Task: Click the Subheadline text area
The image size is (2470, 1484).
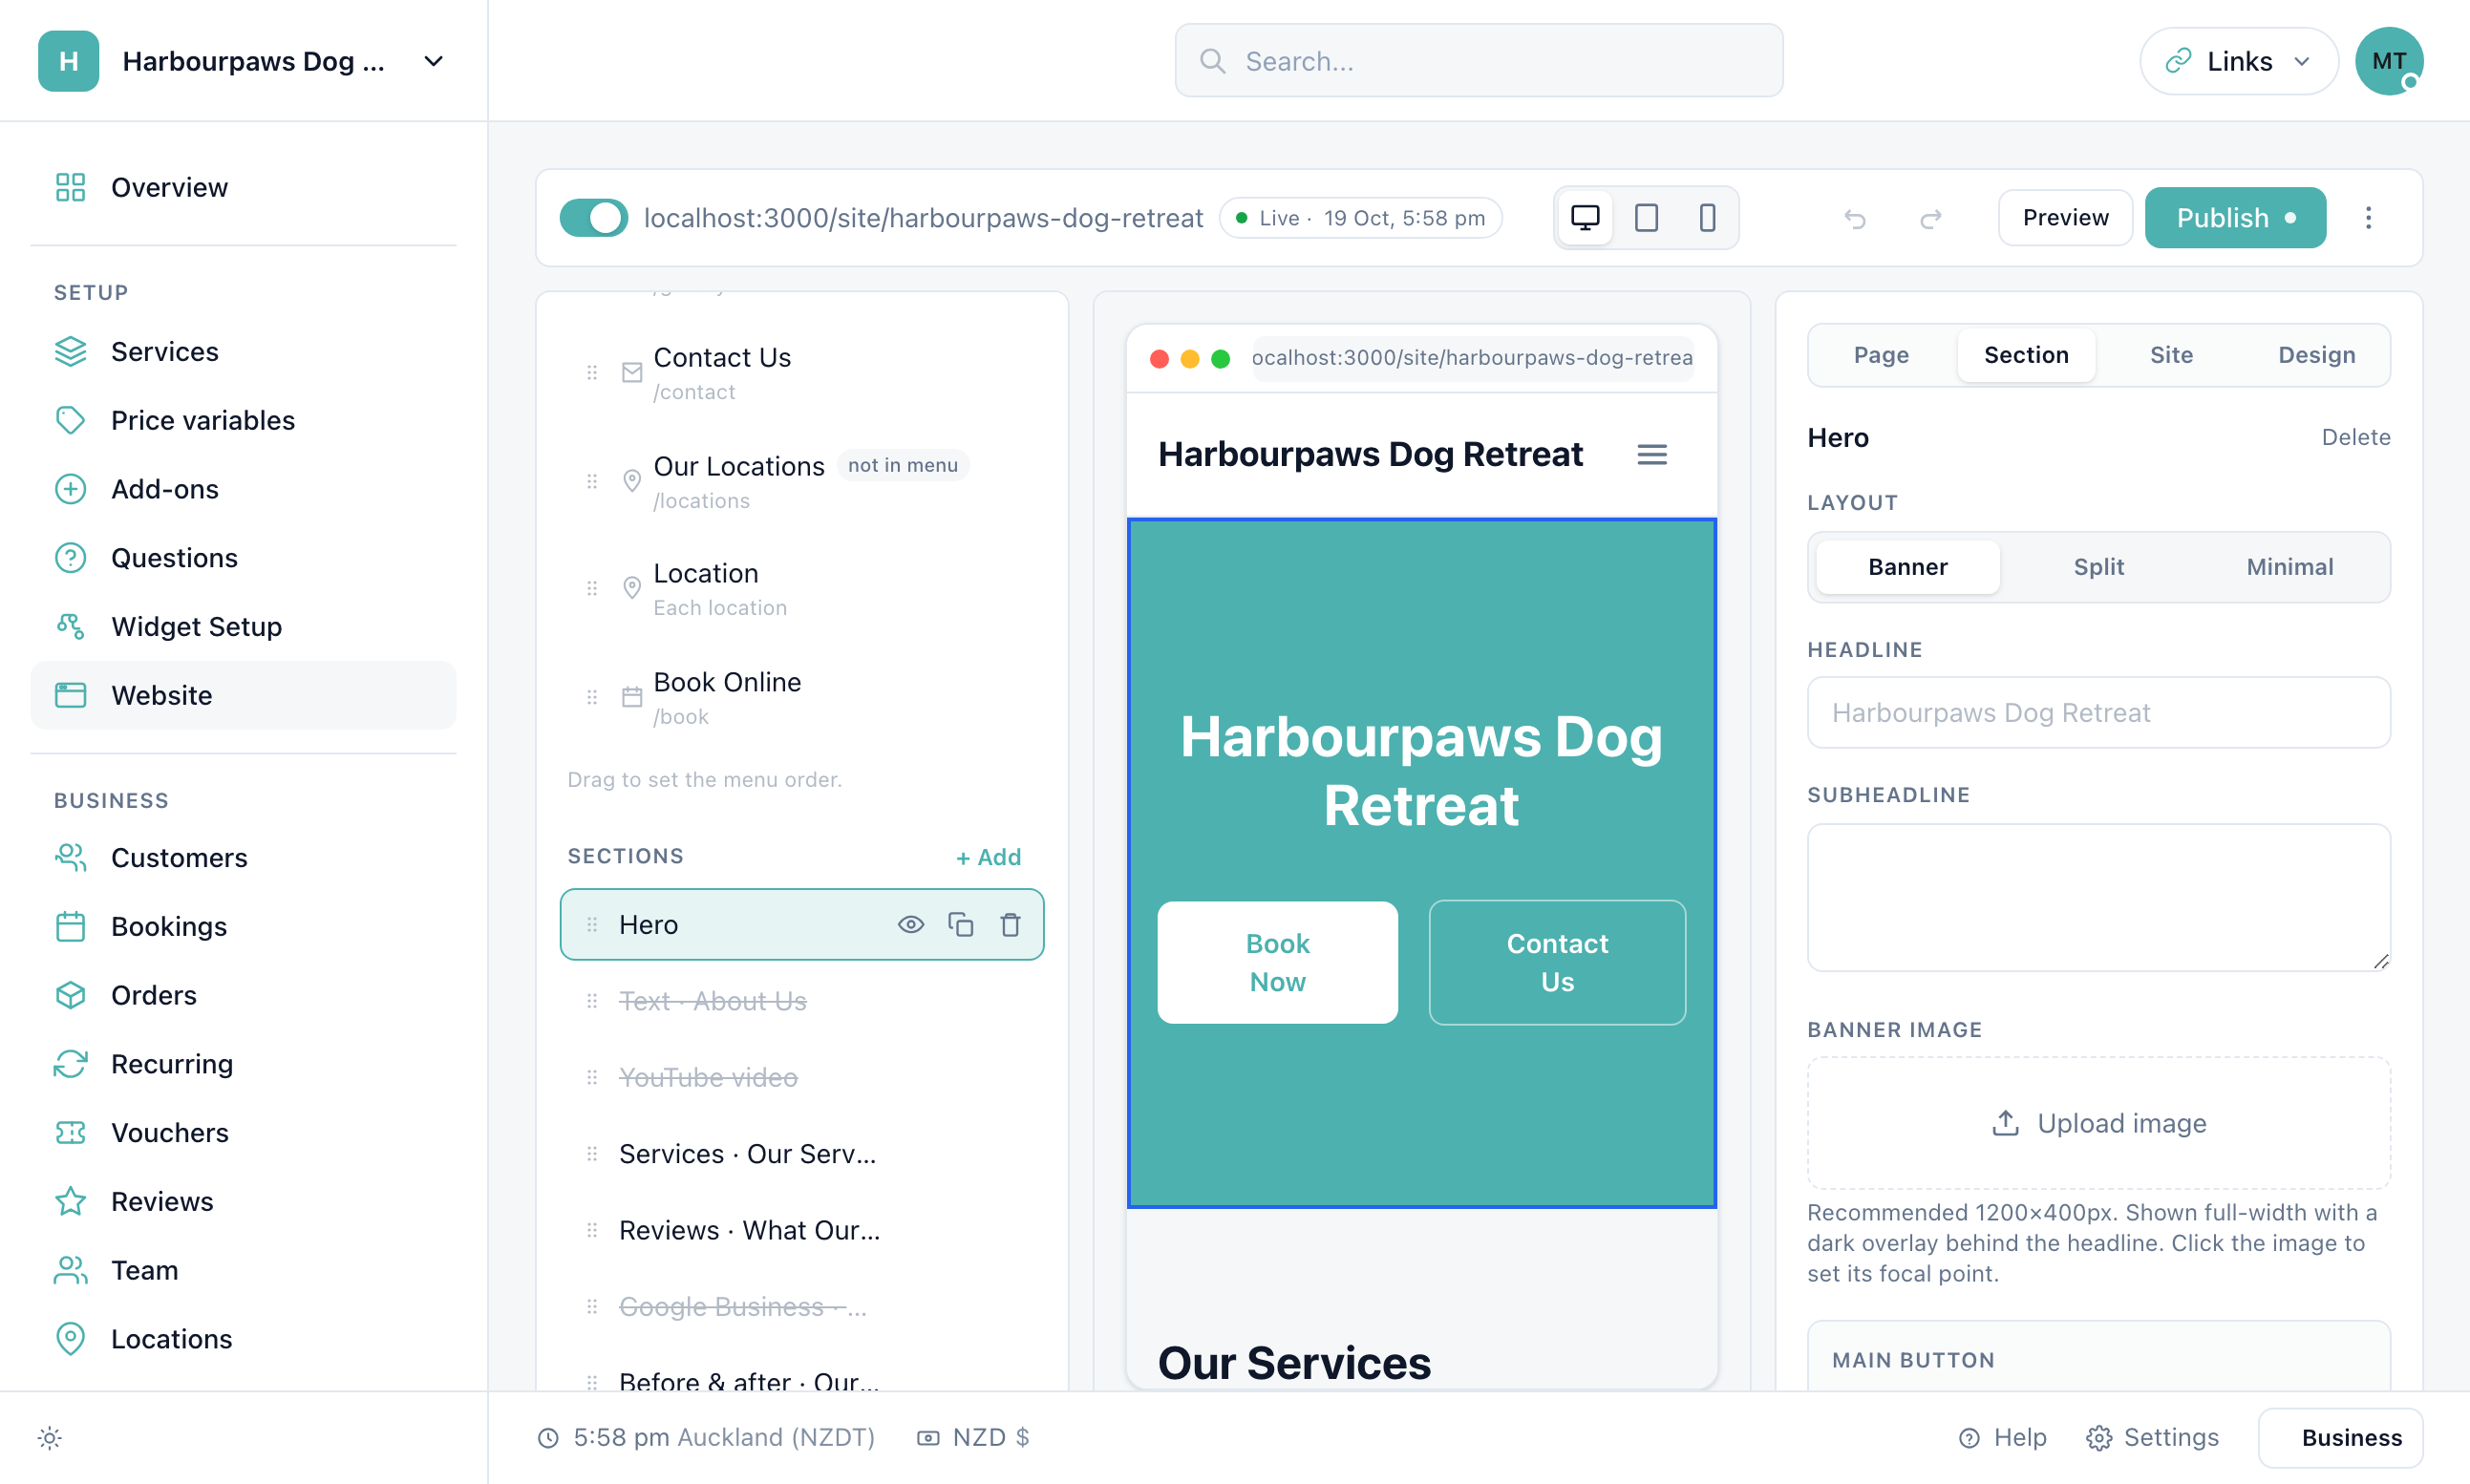Action: click(2098, 897)
